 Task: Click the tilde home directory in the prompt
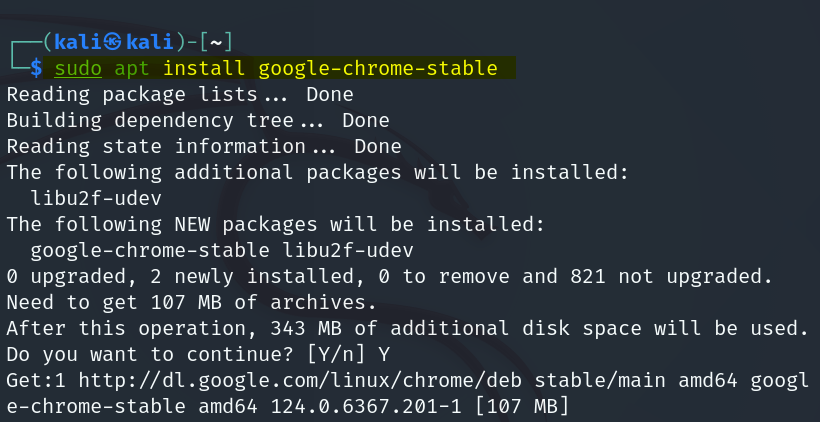(x=215, y=42)
